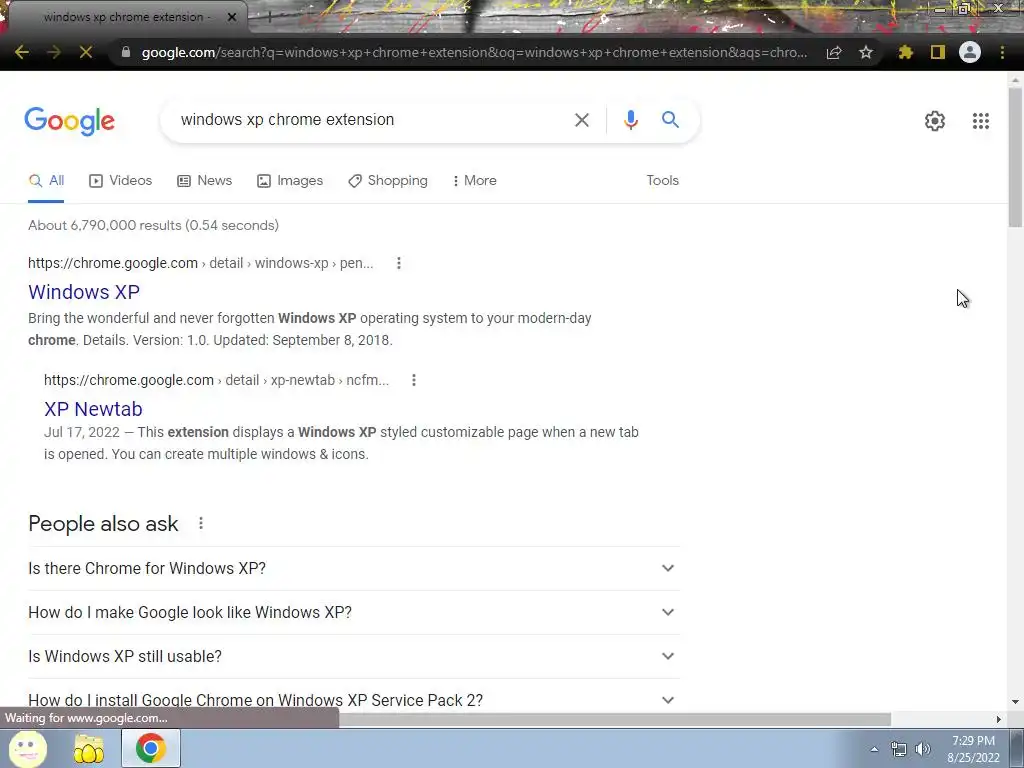Open People also ask options menu
Screen dimensions: 1024x768
(200, 523)
